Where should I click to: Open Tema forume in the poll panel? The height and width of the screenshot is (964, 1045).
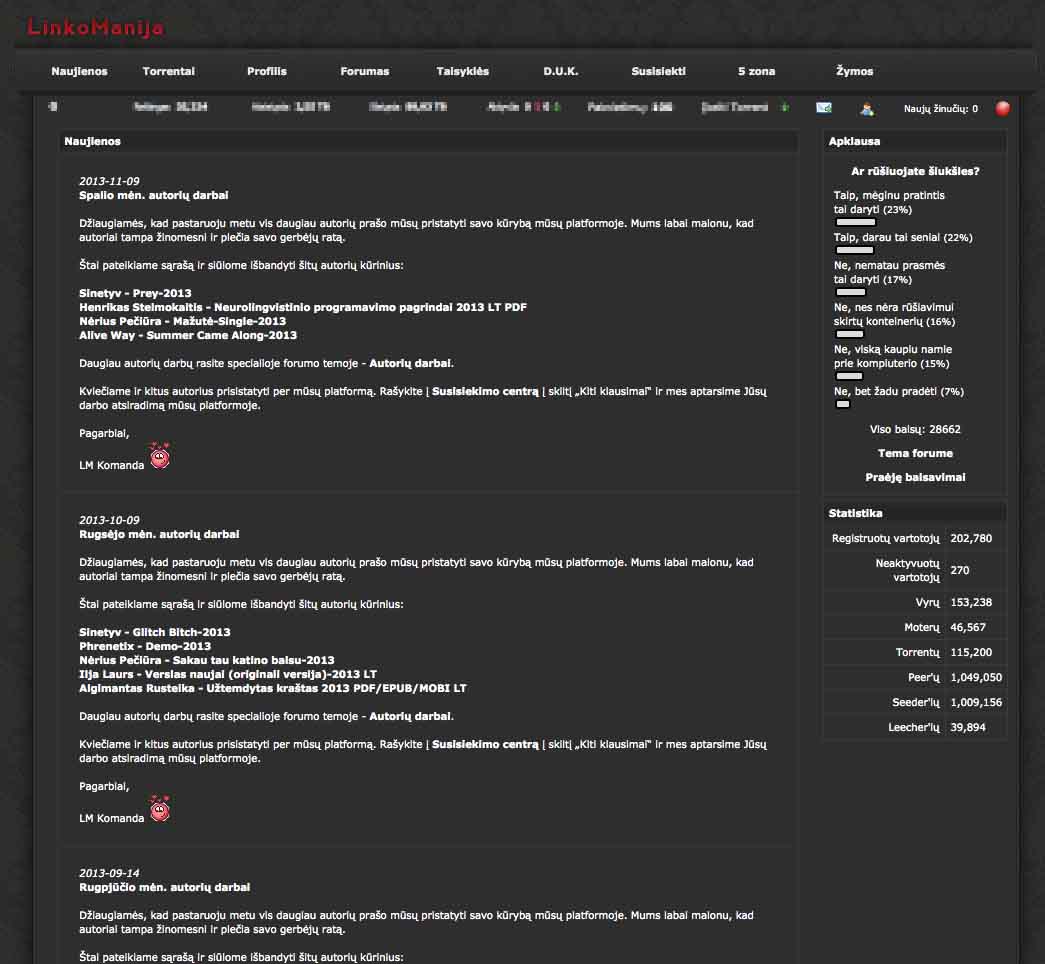pos(914,453)
